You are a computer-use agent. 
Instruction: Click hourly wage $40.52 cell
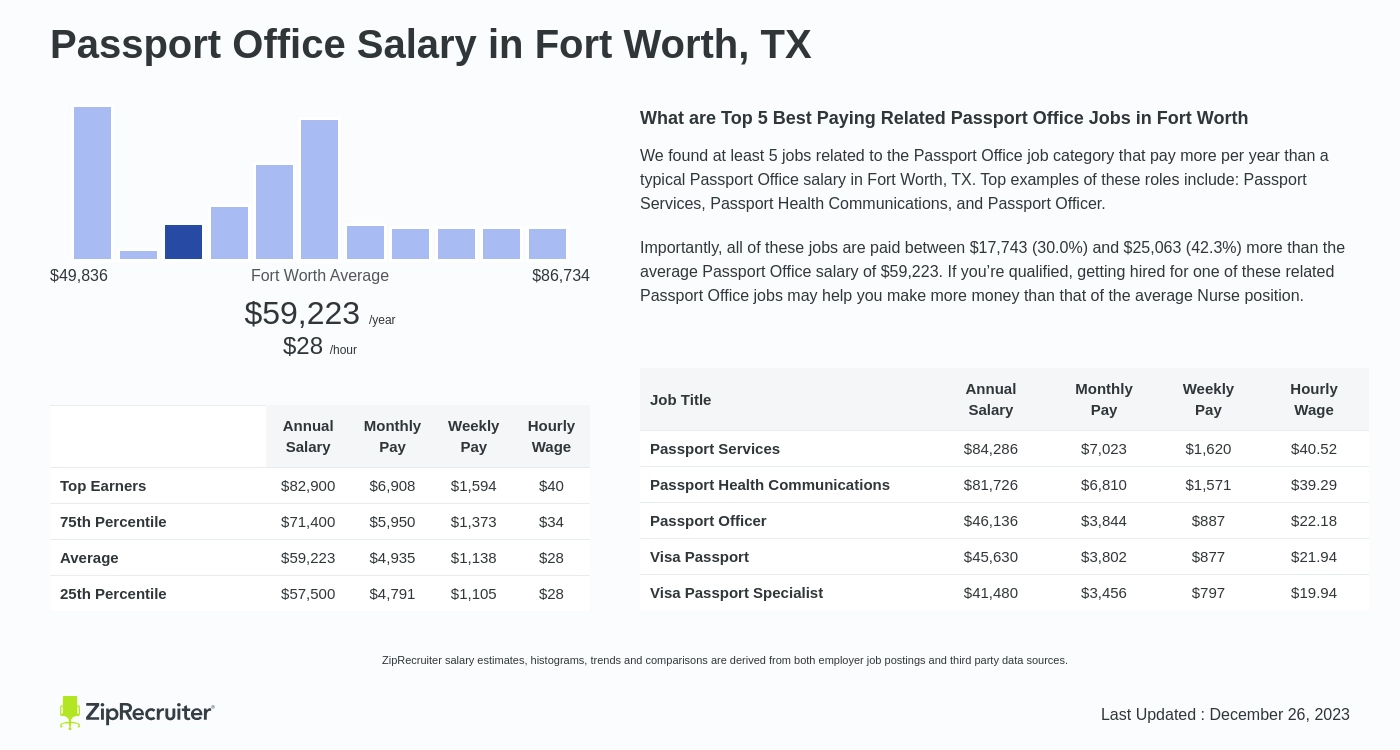coord(1314,449)
